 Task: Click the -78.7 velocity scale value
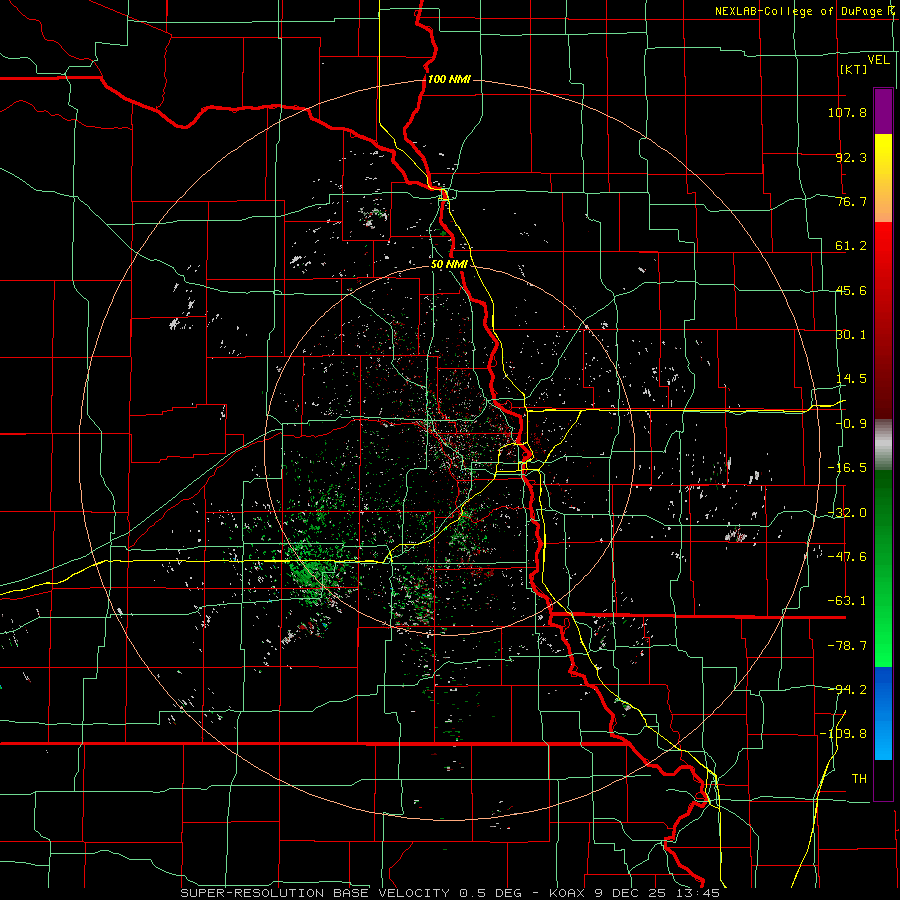(847, 646)
